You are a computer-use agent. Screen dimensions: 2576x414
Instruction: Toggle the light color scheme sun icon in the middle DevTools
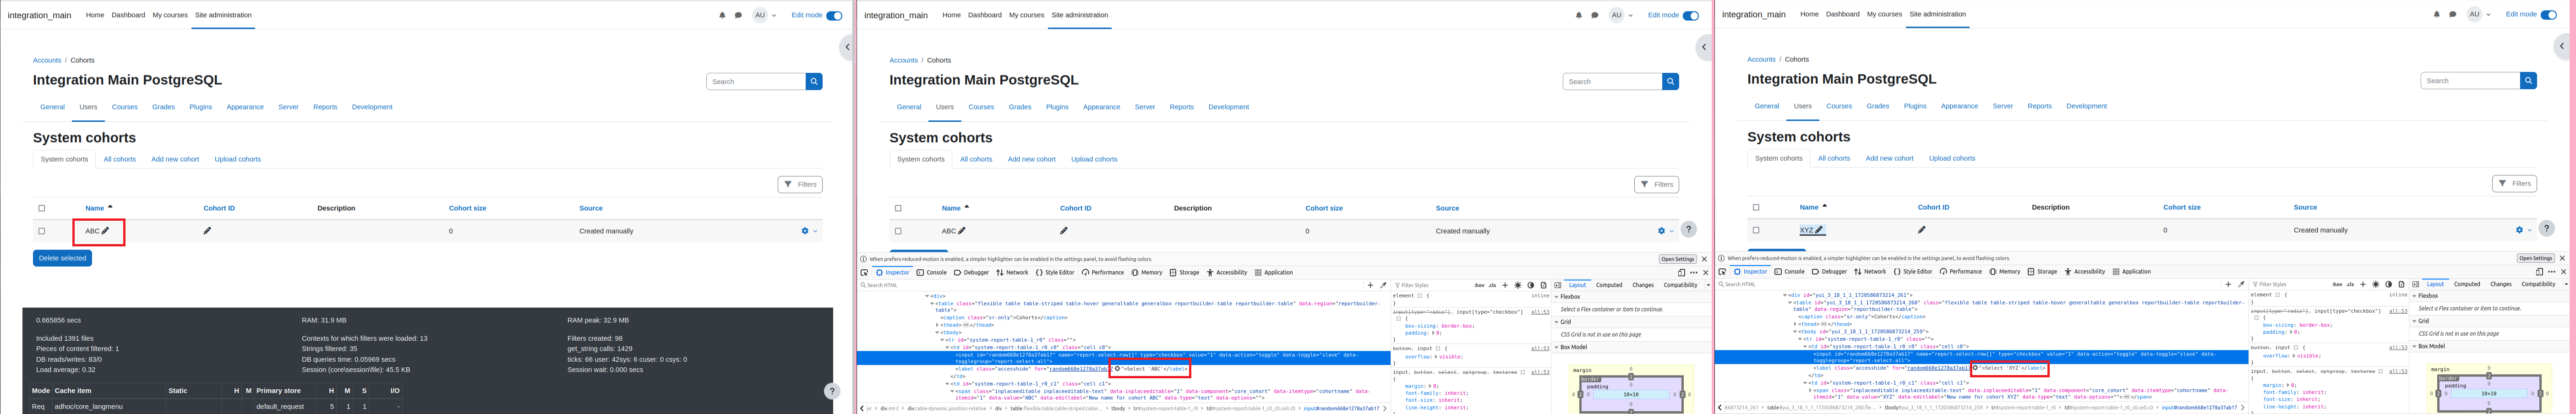[x=1517, y=285]
